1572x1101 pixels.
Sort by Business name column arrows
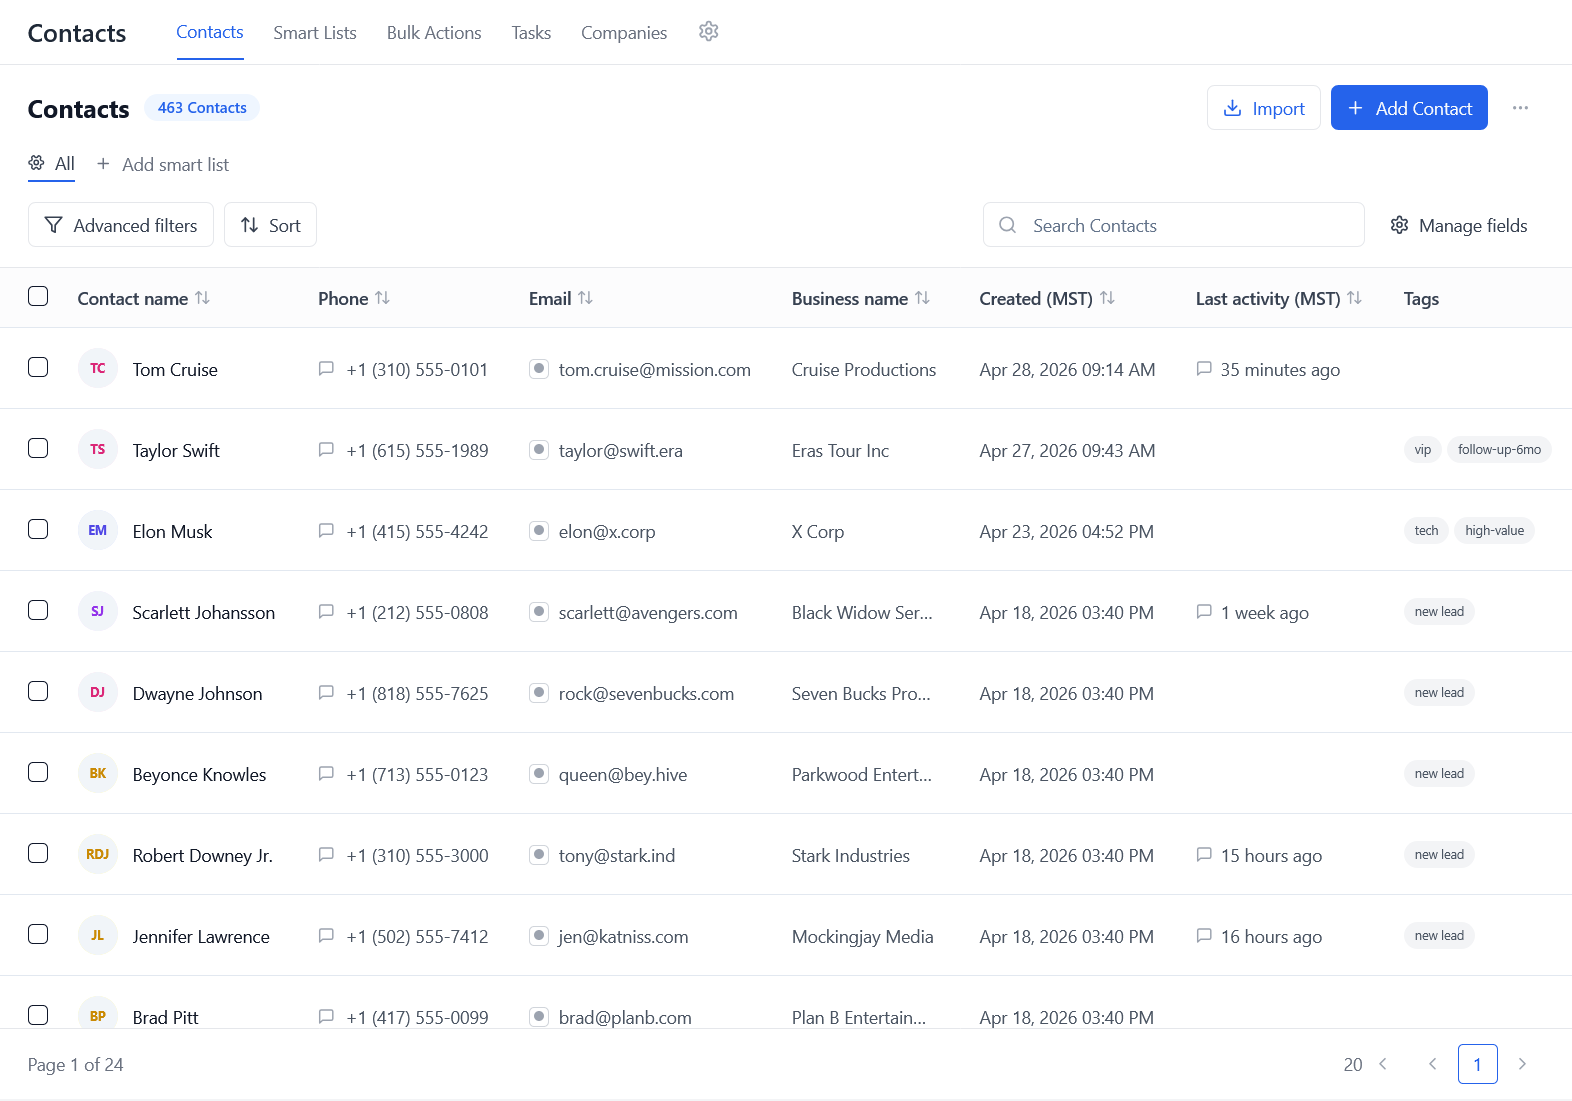pyautogui.click(x=922, y=298)
